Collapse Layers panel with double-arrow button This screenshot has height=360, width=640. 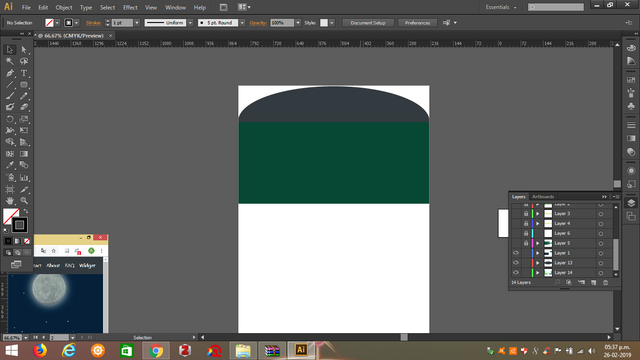coord(604,197)
